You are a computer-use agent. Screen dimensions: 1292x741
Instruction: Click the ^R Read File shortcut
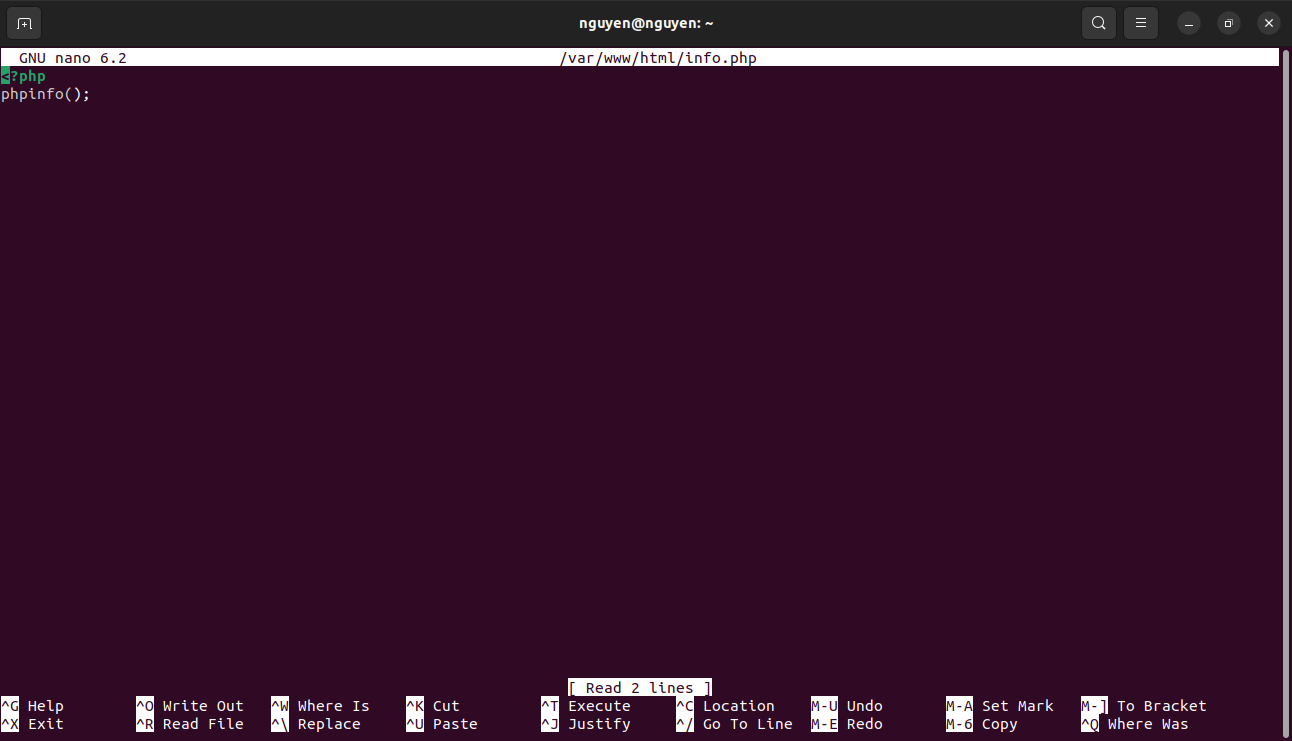click(x=190, y=724)
